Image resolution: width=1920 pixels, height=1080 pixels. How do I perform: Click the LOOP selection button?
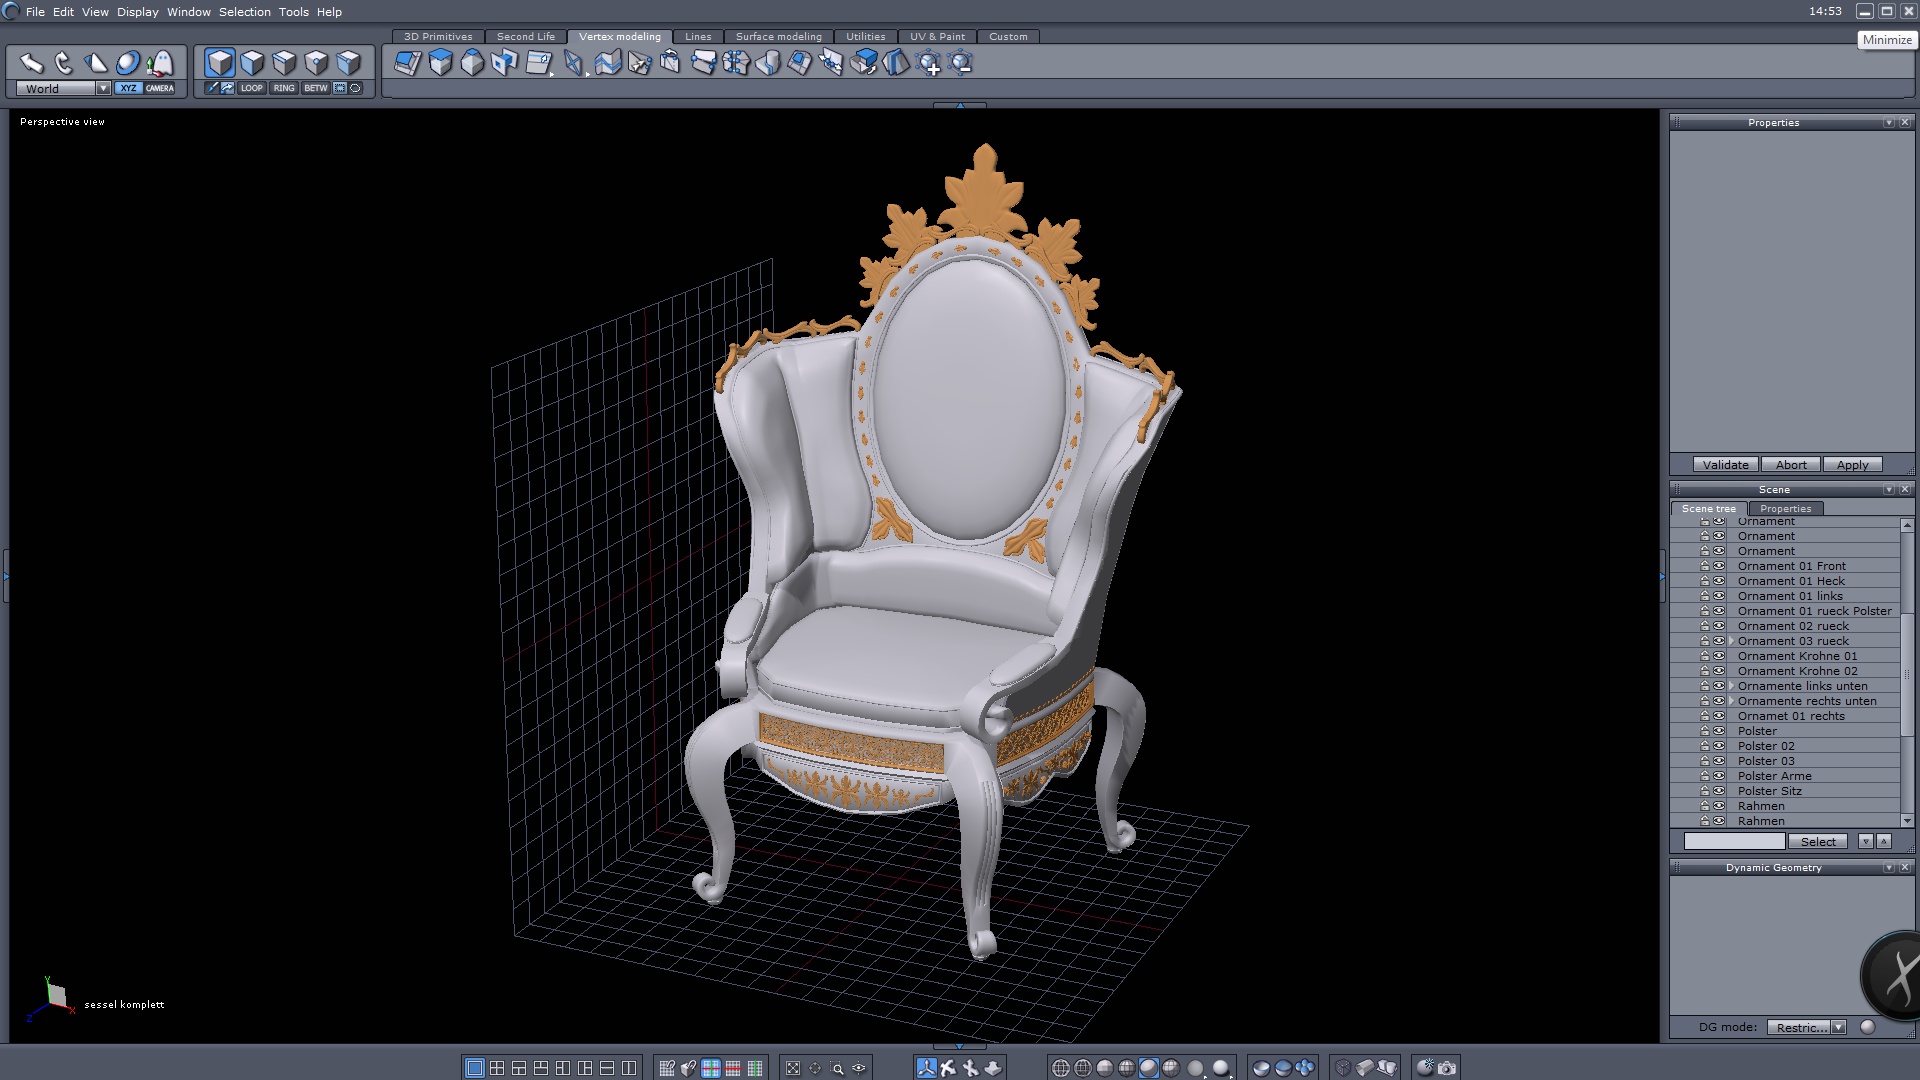click(x=251, y=88)
